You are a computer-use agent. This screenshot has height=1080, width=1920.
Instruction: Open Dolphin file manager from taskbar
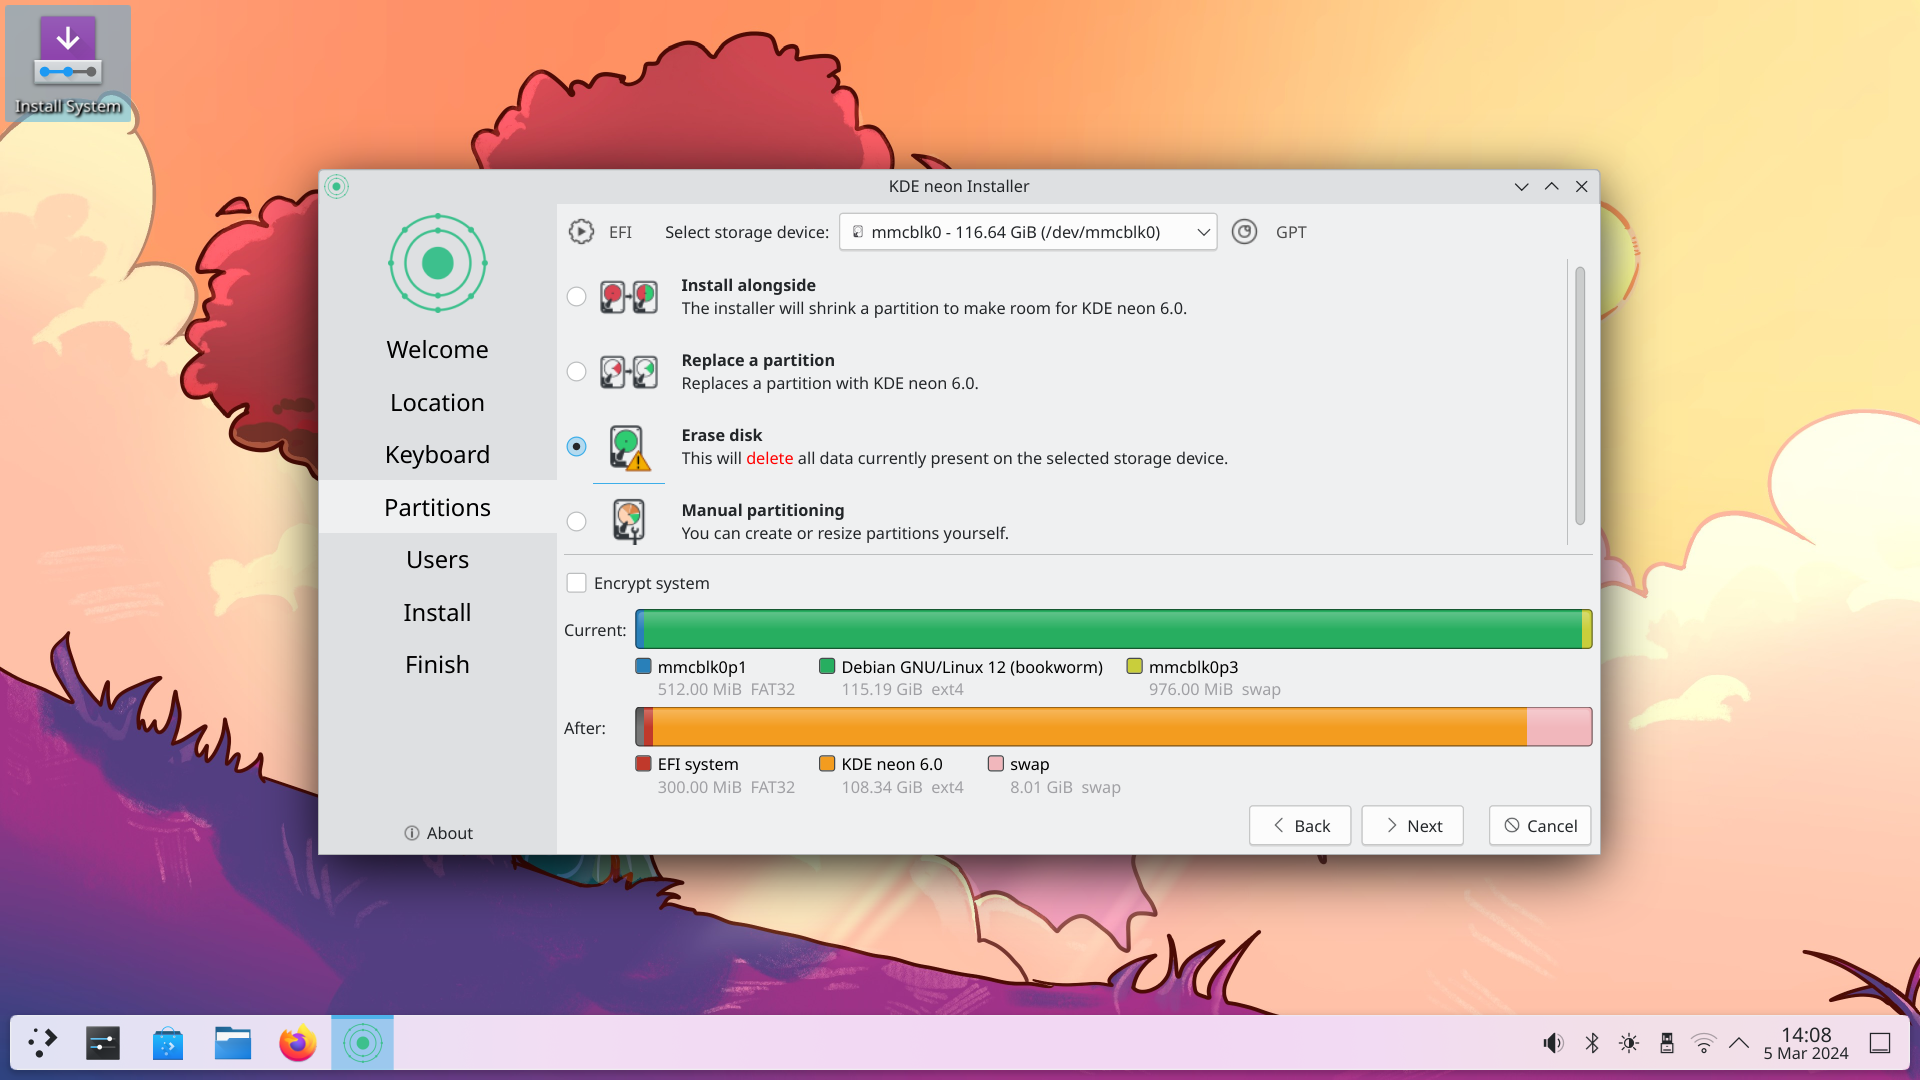pos(233,1043)
